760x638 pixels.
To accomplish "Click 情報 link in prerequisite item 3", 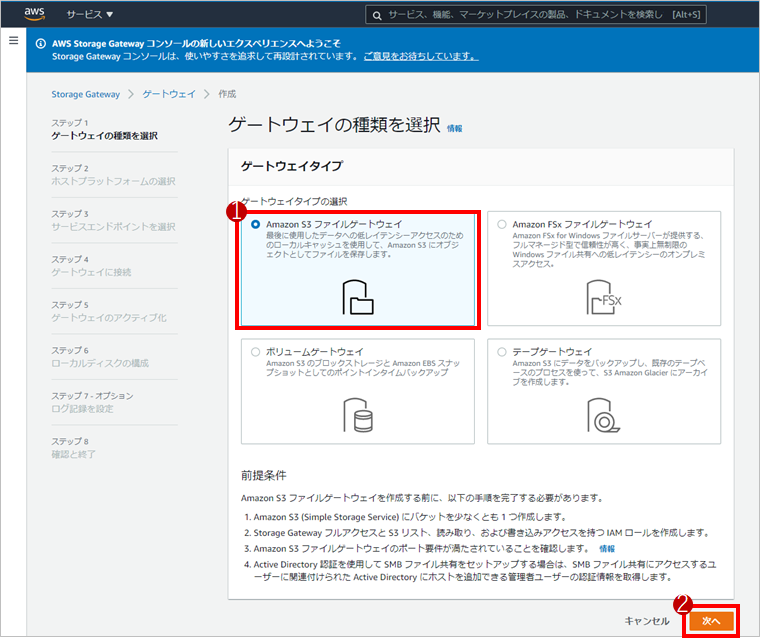I will pos(607,549).
